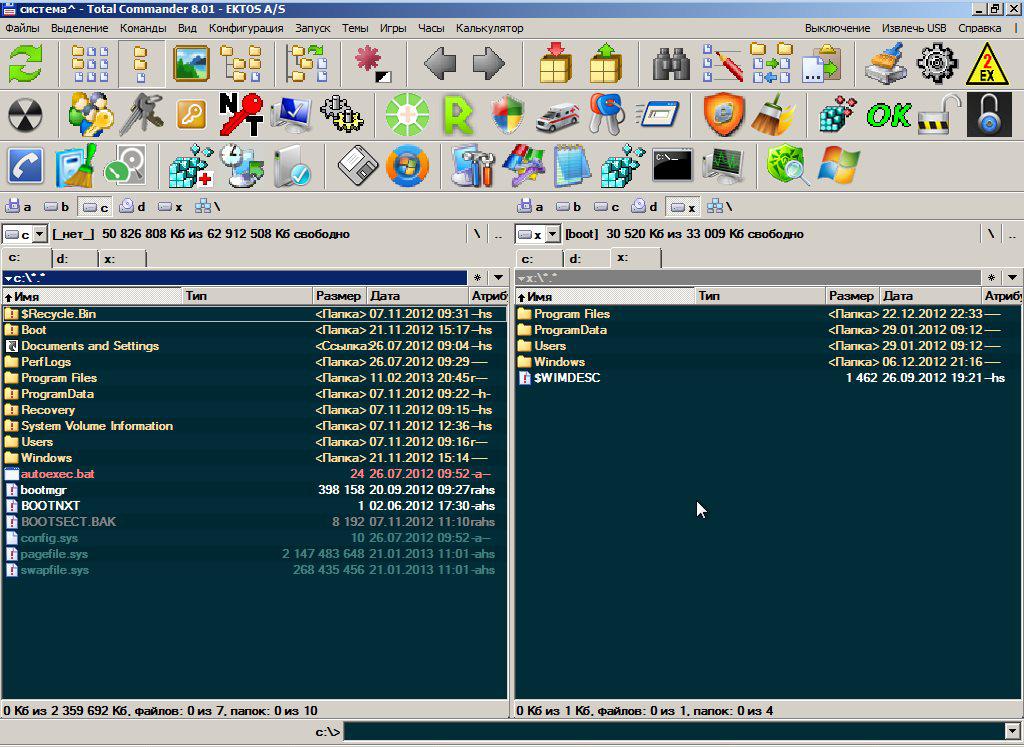Sort right panel by Имя column
This screenshot has height=747, width=1024.
click(x=604, y=296)
